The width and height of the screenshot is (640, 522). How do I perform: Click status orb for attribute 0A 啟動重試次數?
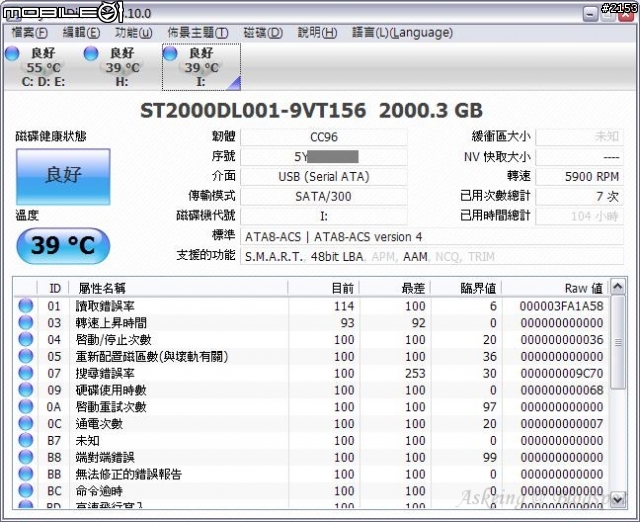pos(26,406)
